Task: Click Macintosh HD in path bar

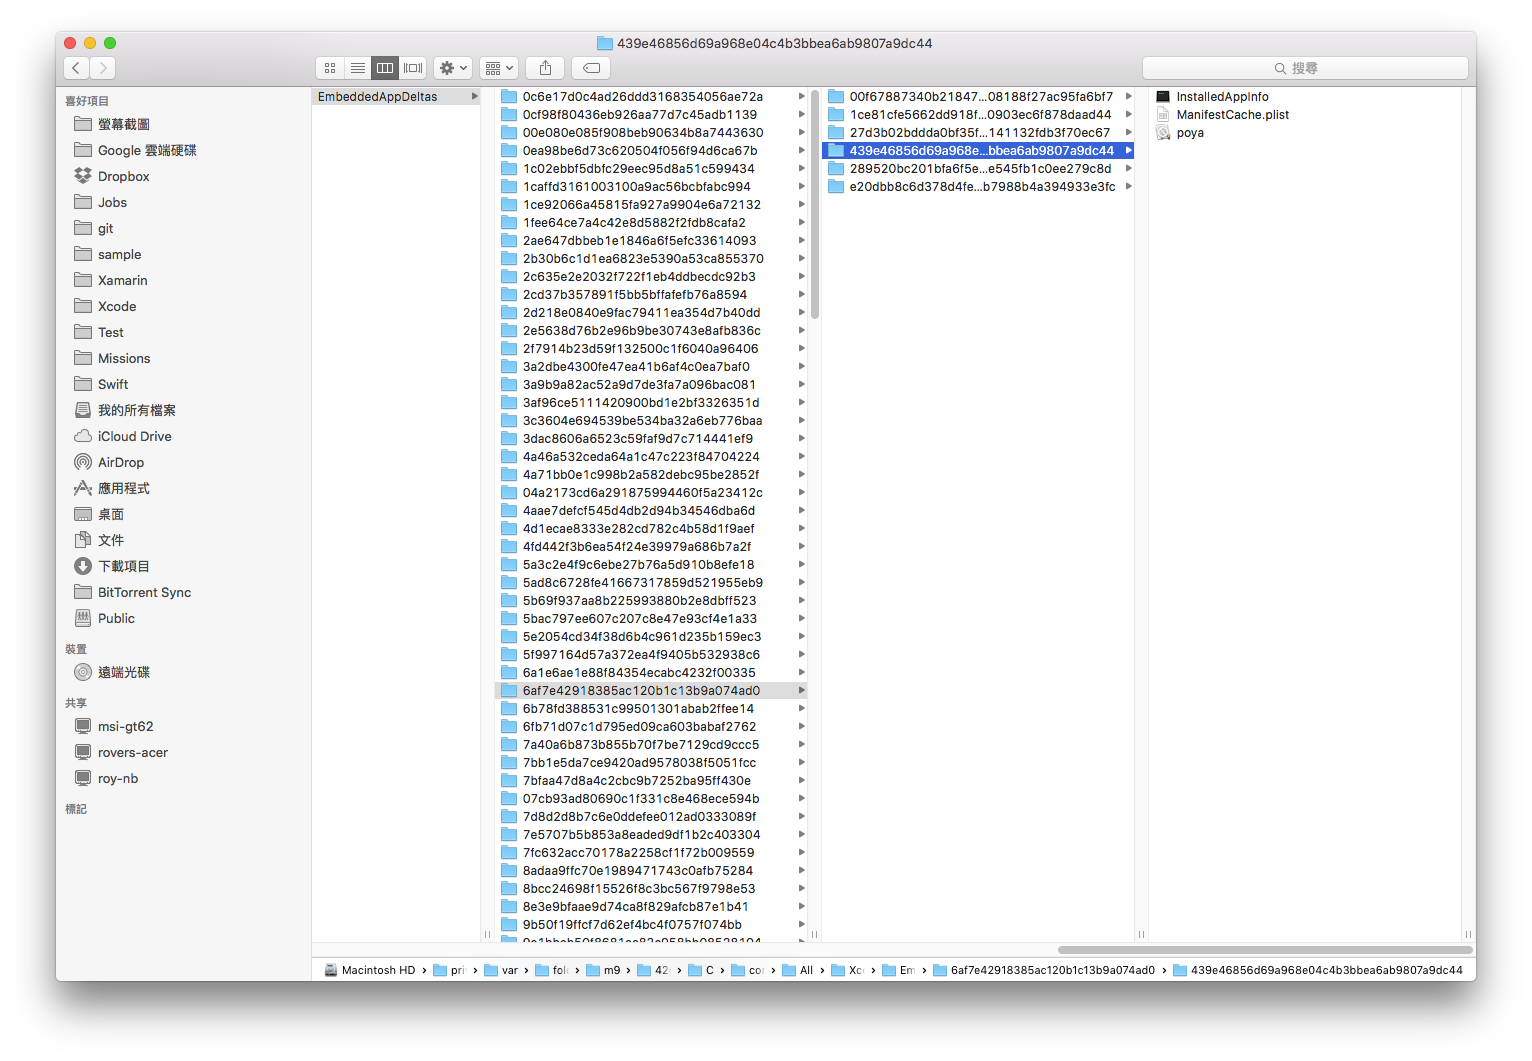Action: (x=377, y=970)
